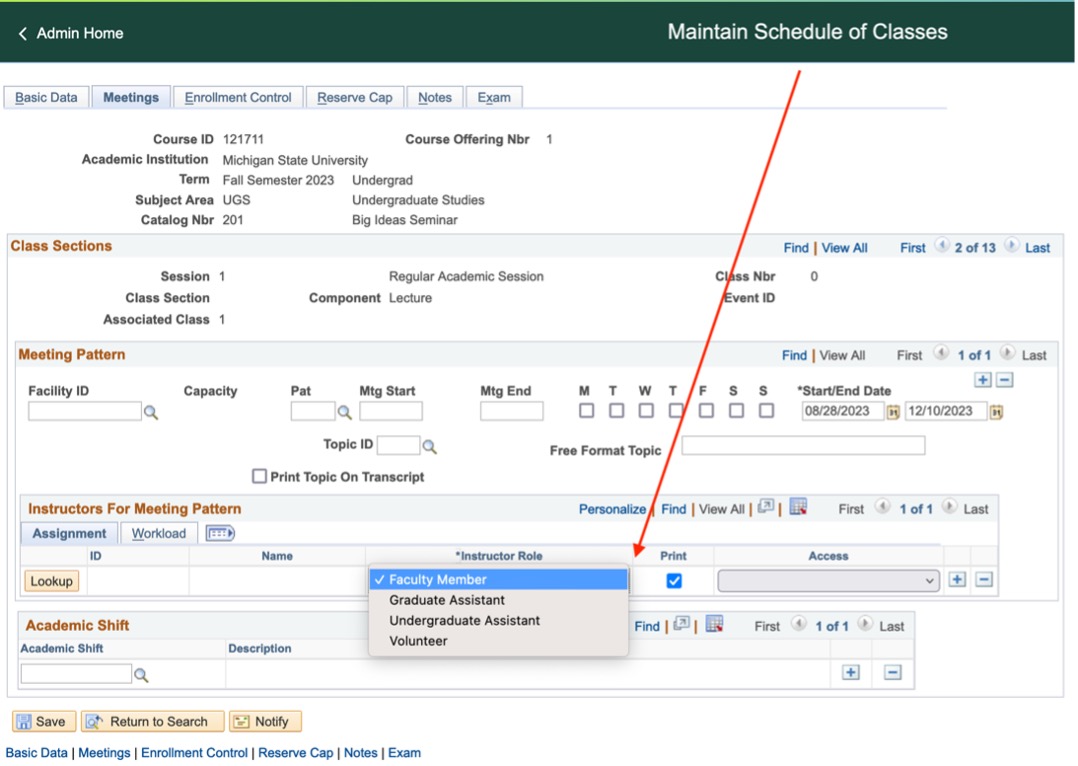Screen dimensions: 1078x766
Task: Click the start date field 08/28/2023
Action: coord(843,411)
